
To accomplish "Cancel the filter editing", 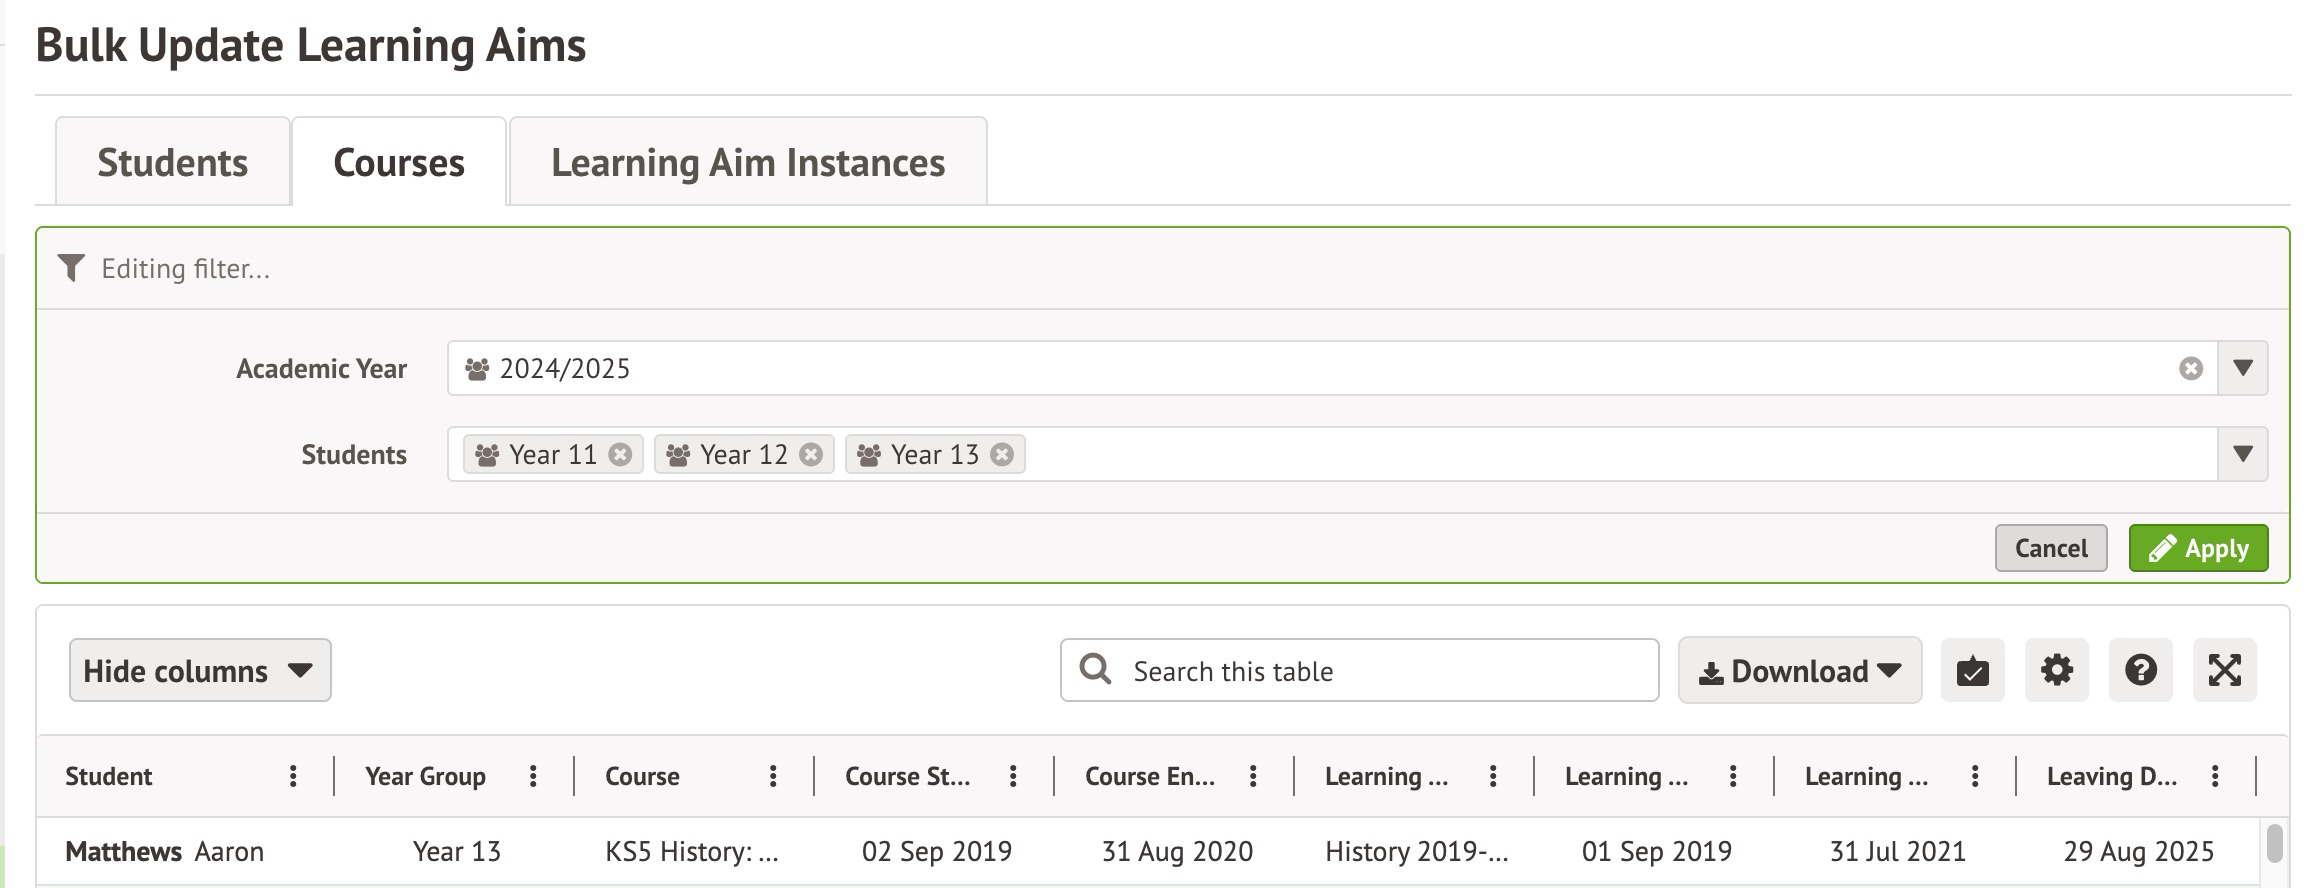I will 2050,548.
